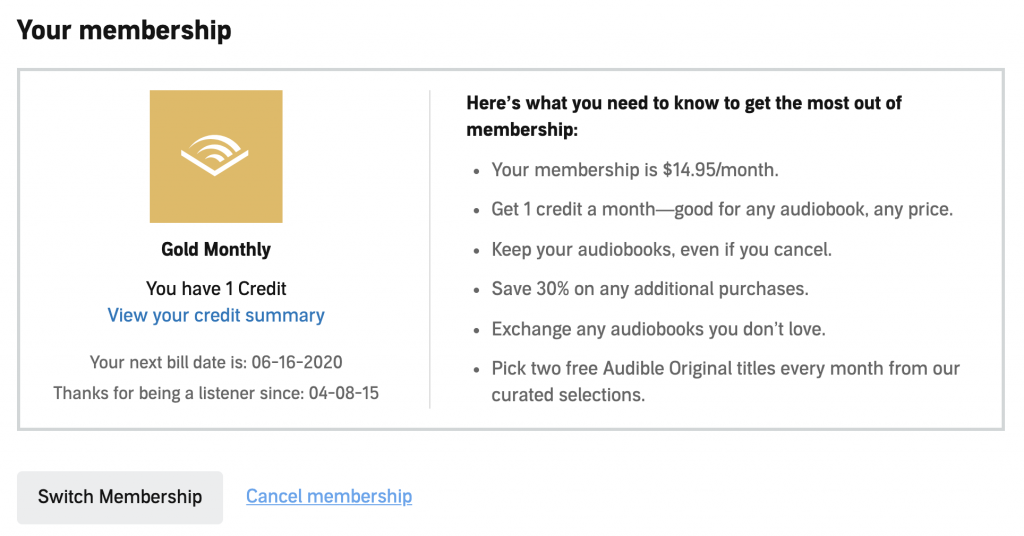Select the Your membership page heading

pos(124,30)
